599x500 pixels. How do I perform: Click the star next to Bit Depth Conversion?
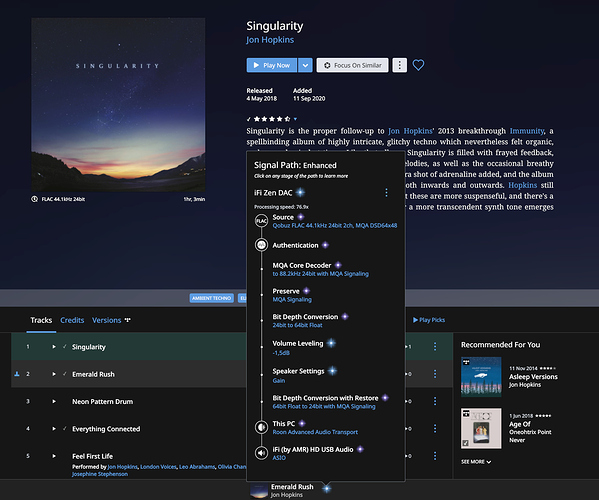coord(345,317)
